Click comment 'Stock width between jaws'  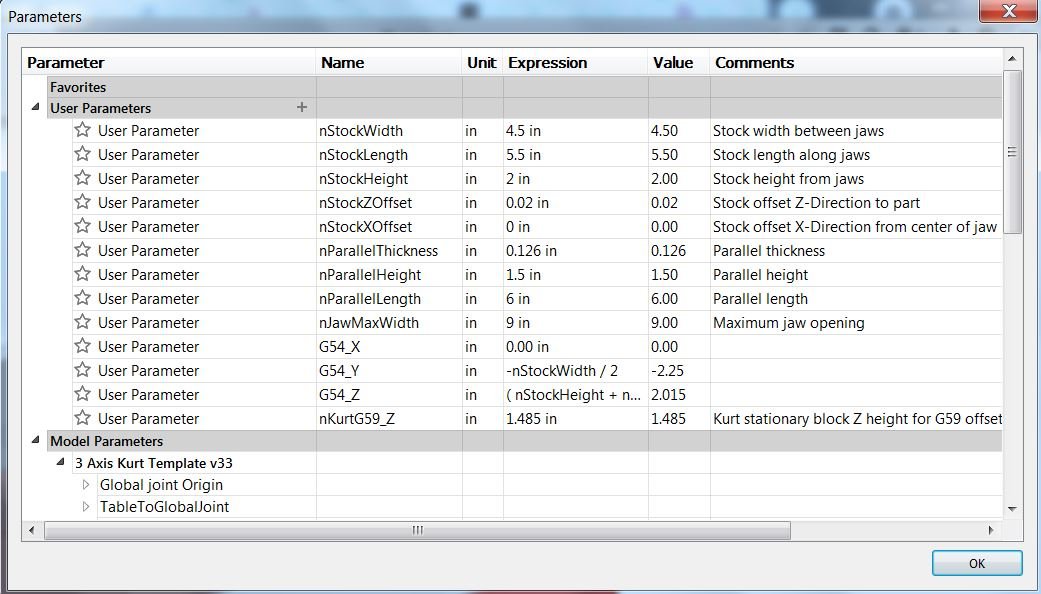coord(798,131)
